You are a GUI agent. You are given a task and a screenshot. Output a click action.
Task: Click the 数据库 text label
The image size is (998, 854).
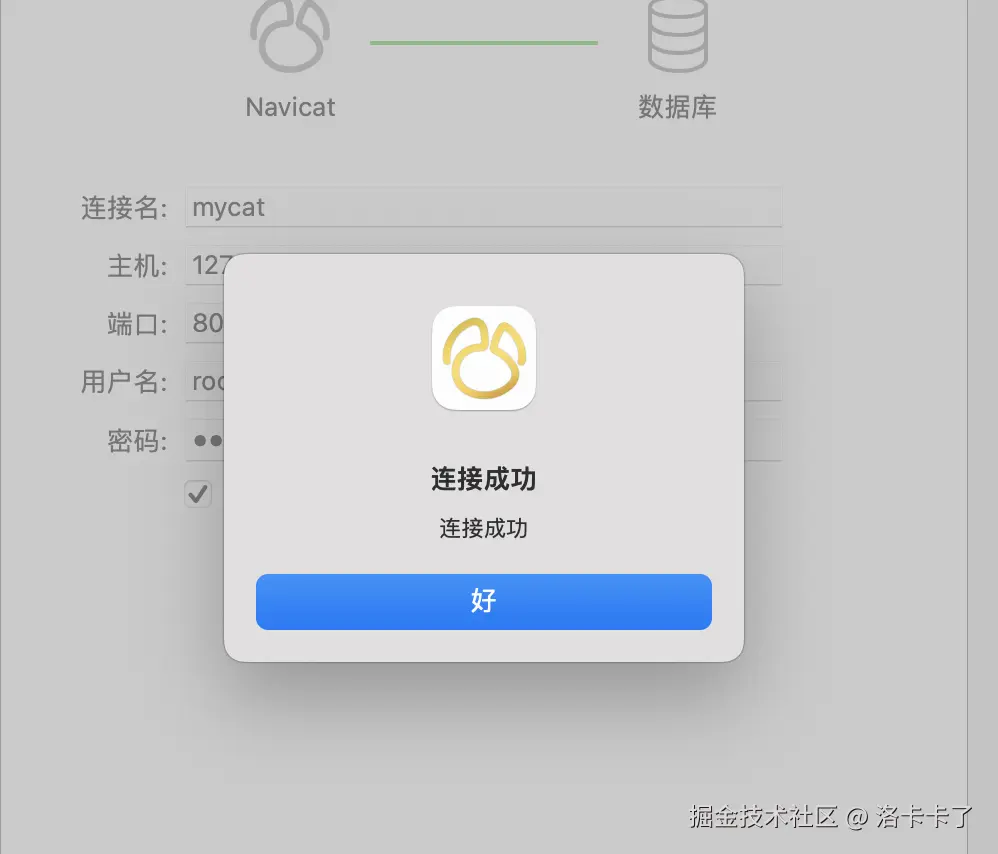pyautogui.click(x=677, y=107)
